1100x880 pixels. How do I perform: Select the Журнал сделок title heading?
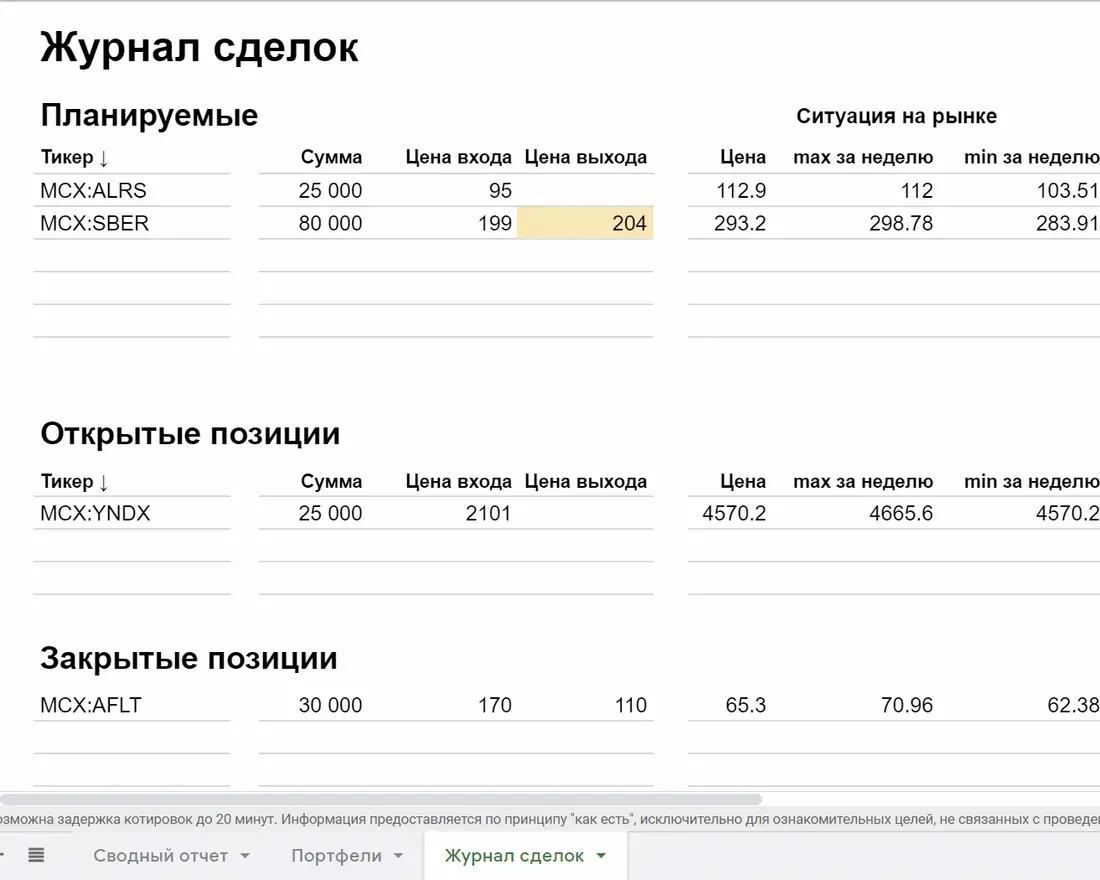199,48
